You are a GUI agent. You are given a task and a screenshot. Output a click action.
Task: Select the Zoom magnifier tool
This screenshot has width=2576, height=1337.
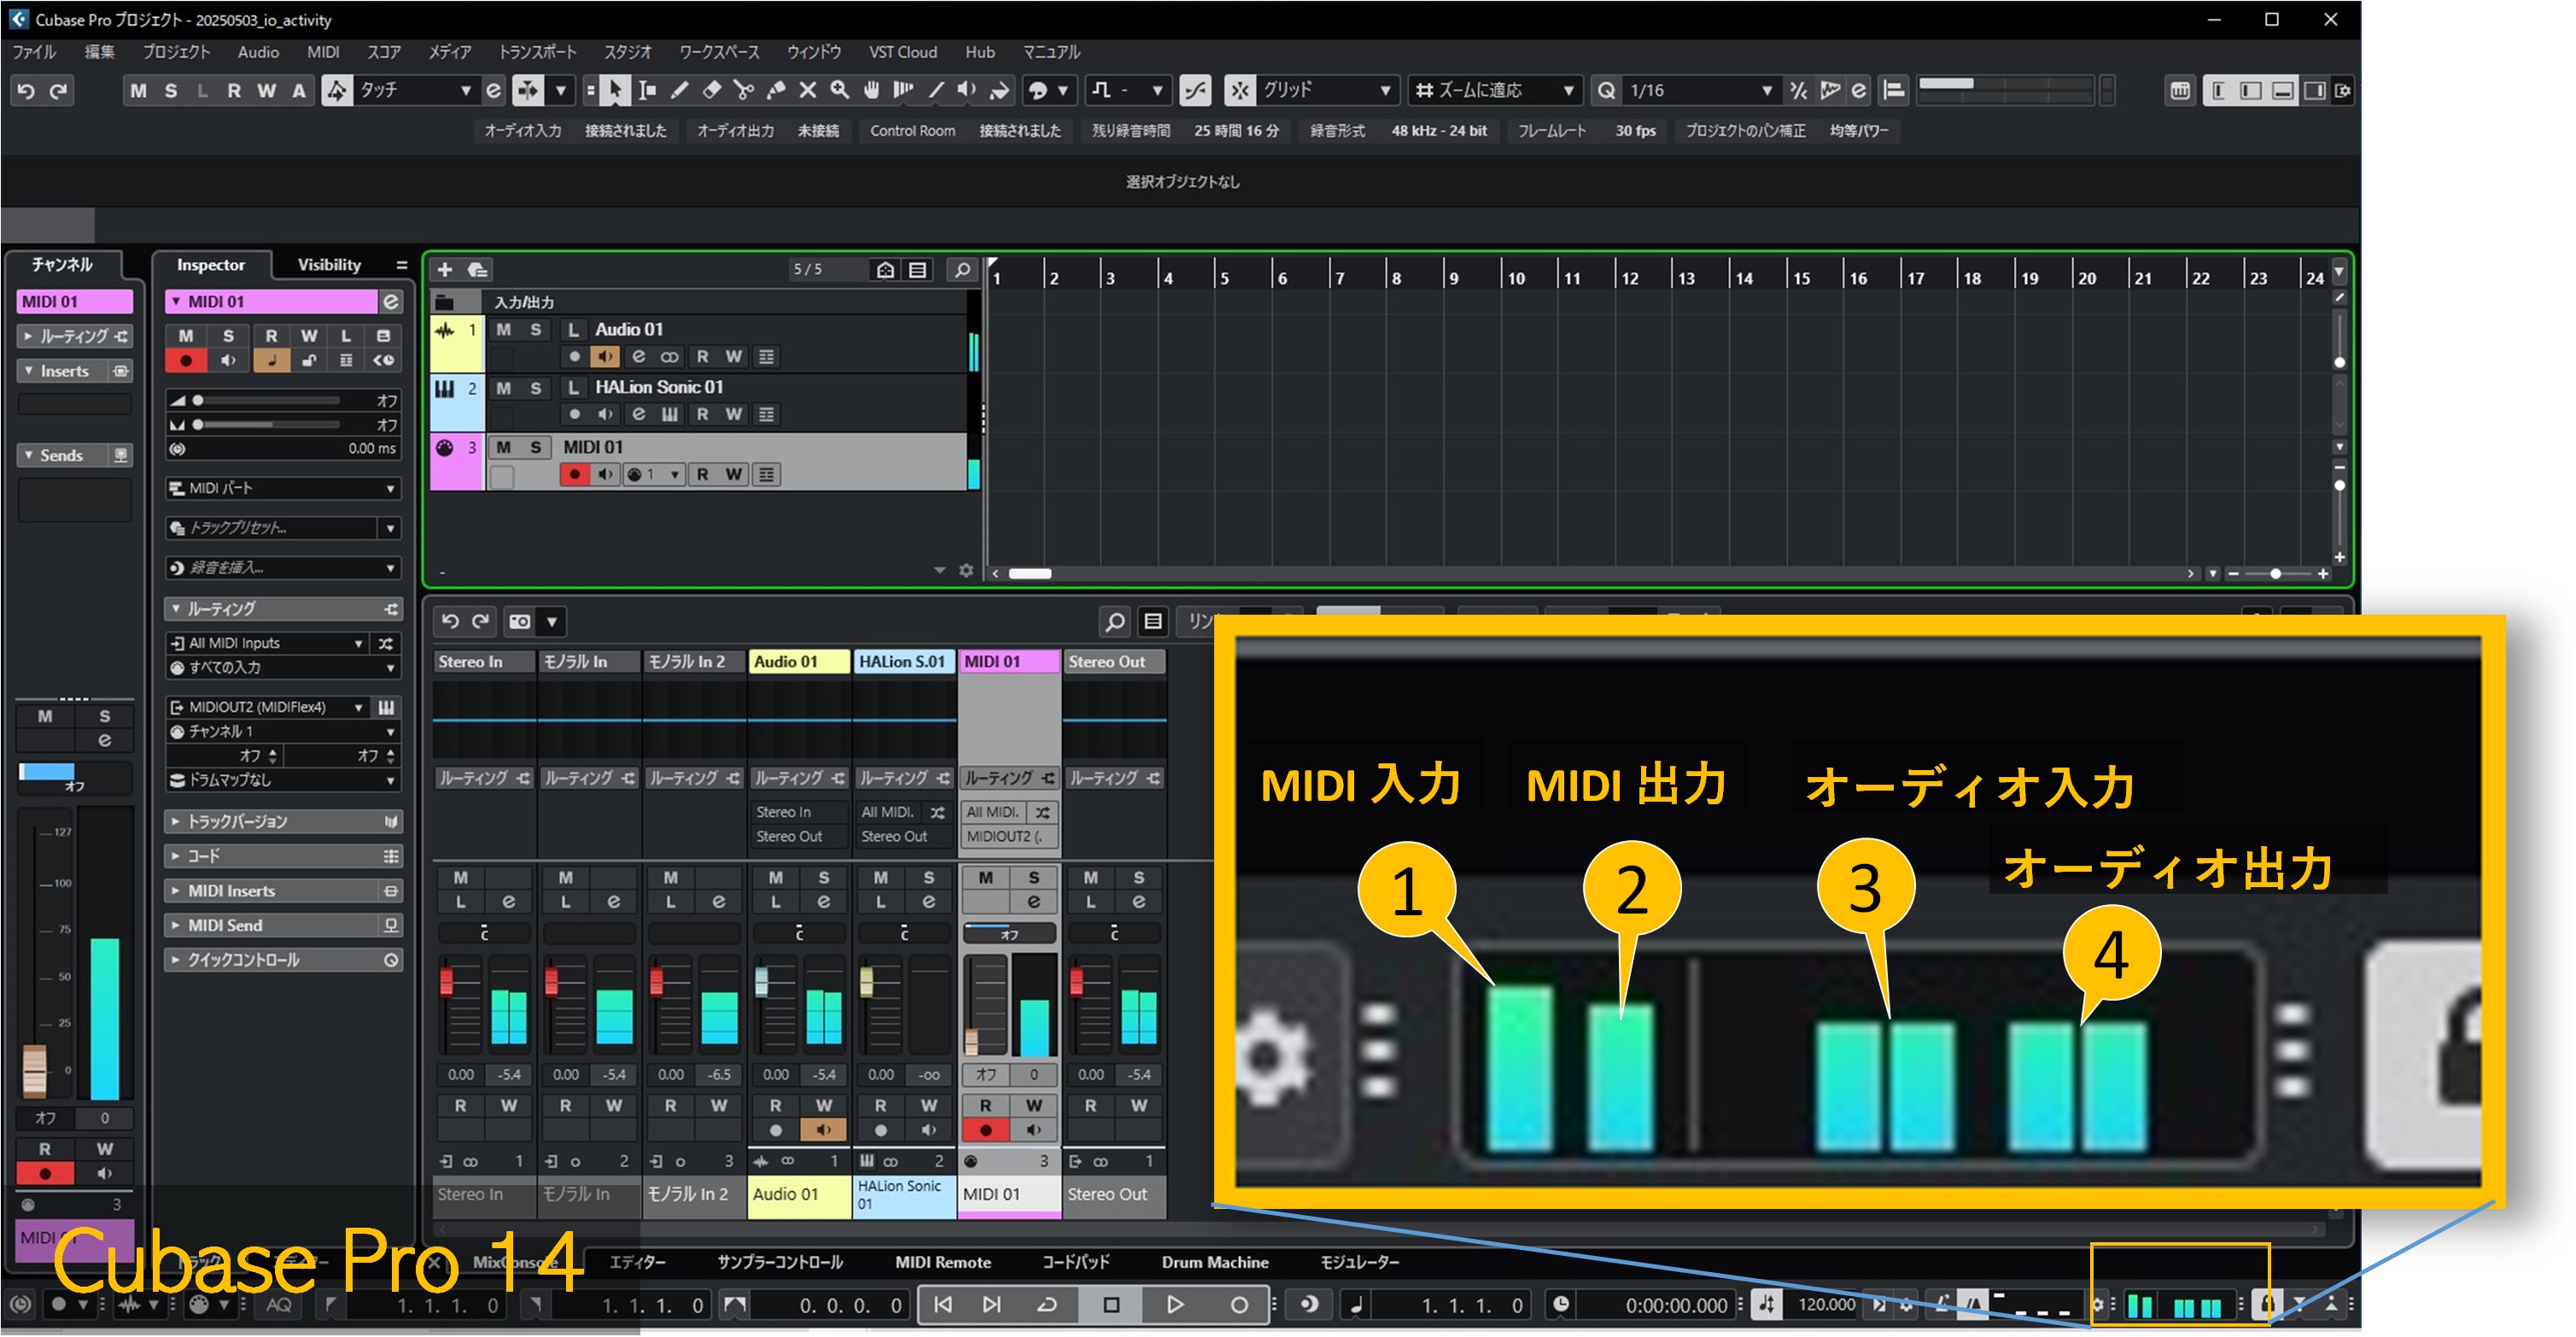839,91
